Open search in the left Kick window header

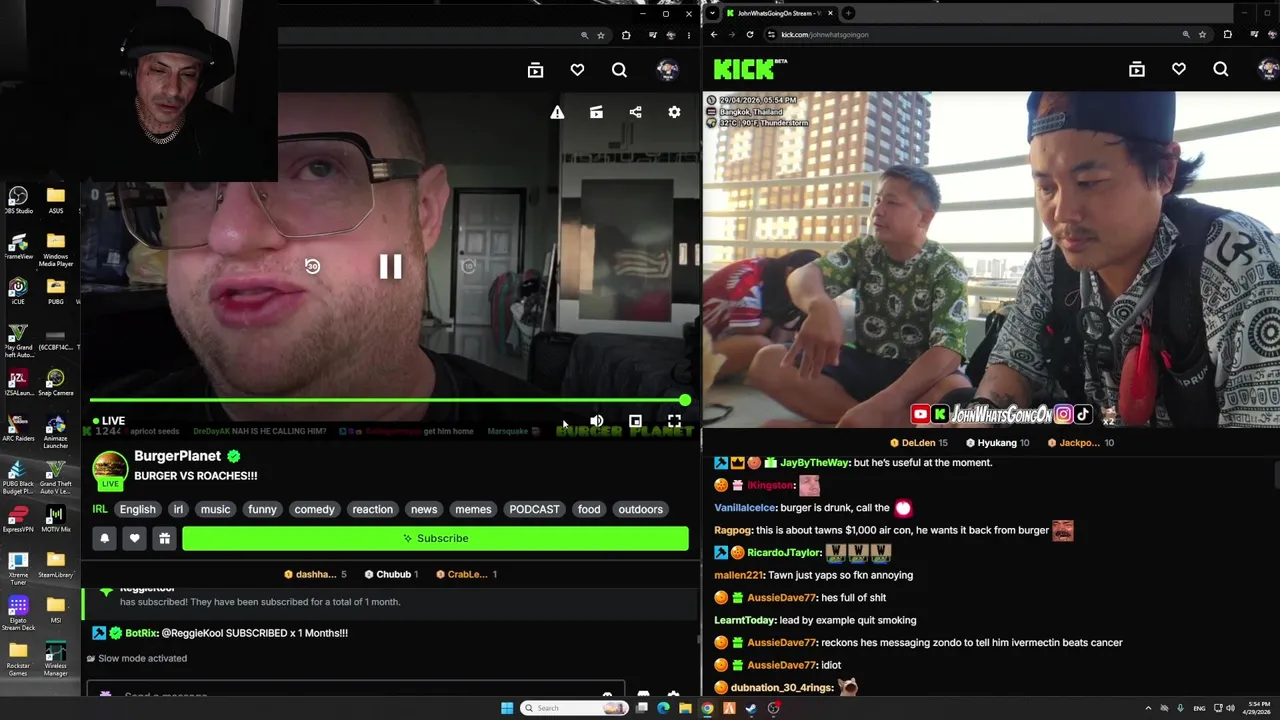tap(619, 69)
